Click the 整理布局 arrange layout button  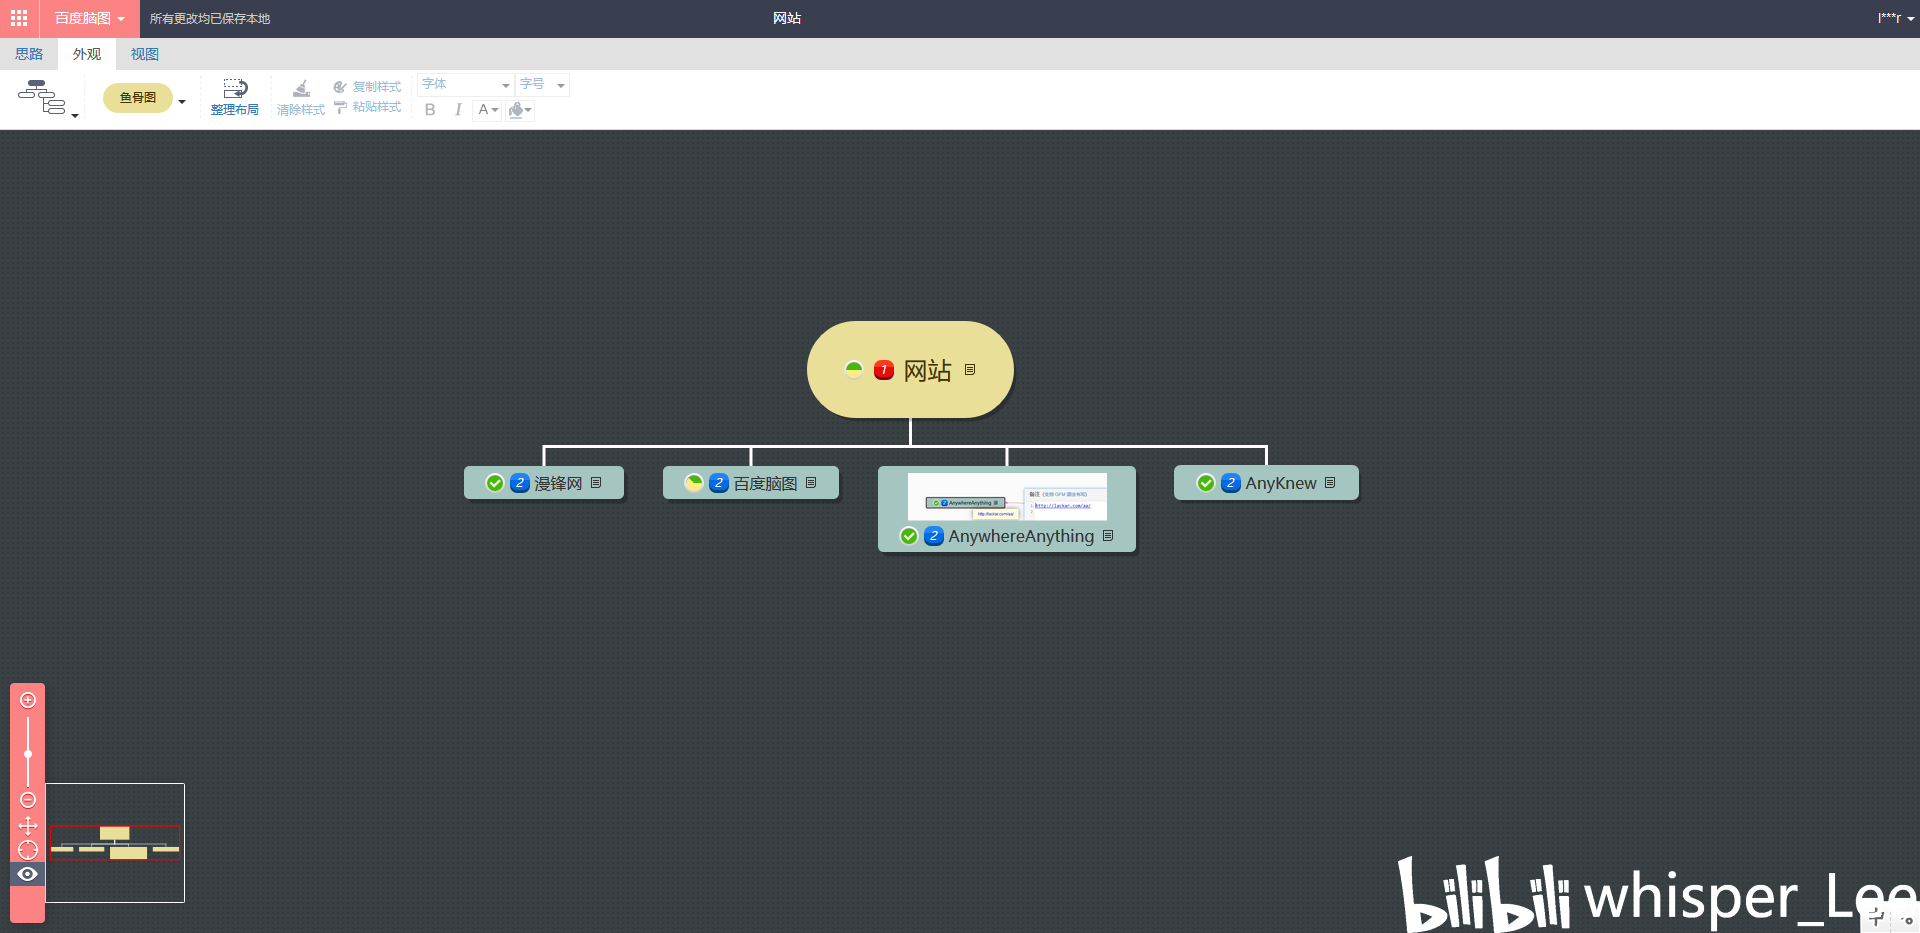235,97
